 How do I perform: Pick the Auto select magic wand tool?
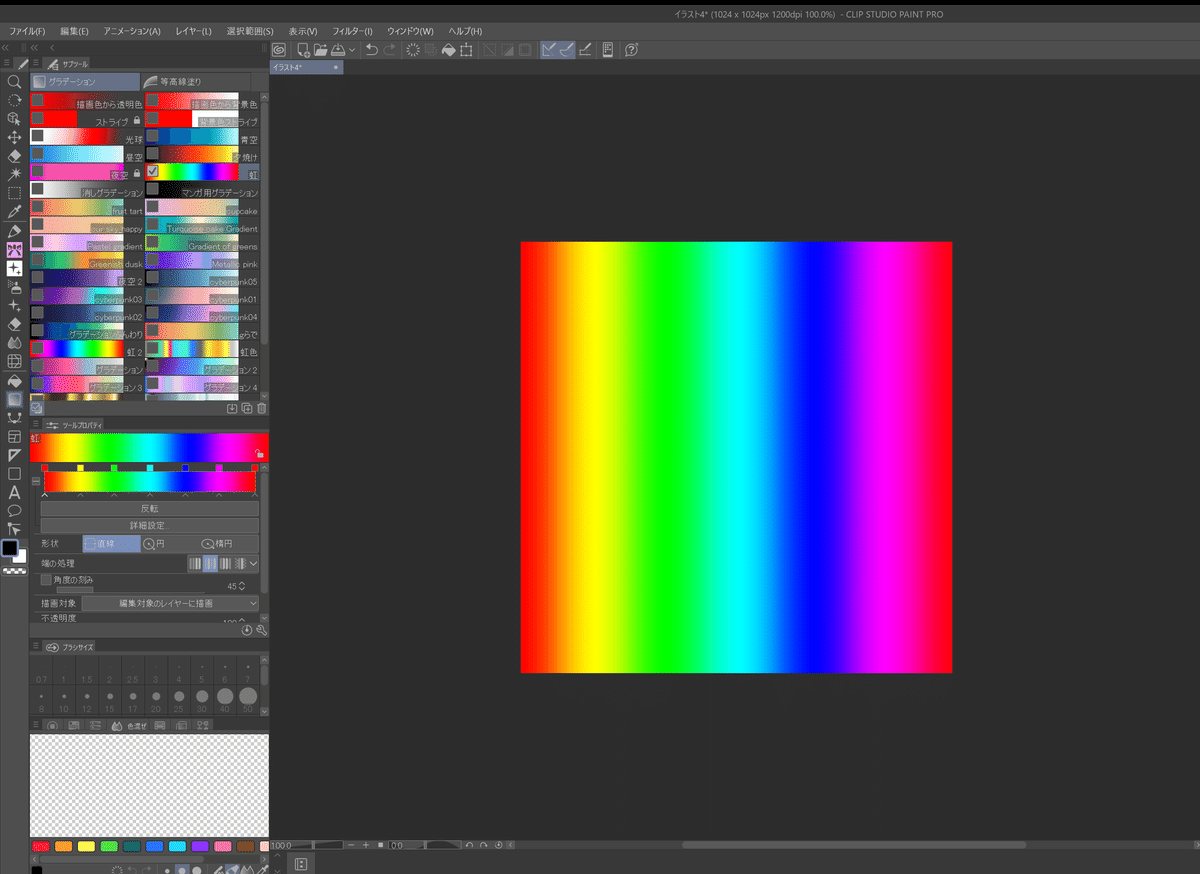[14, 174]
